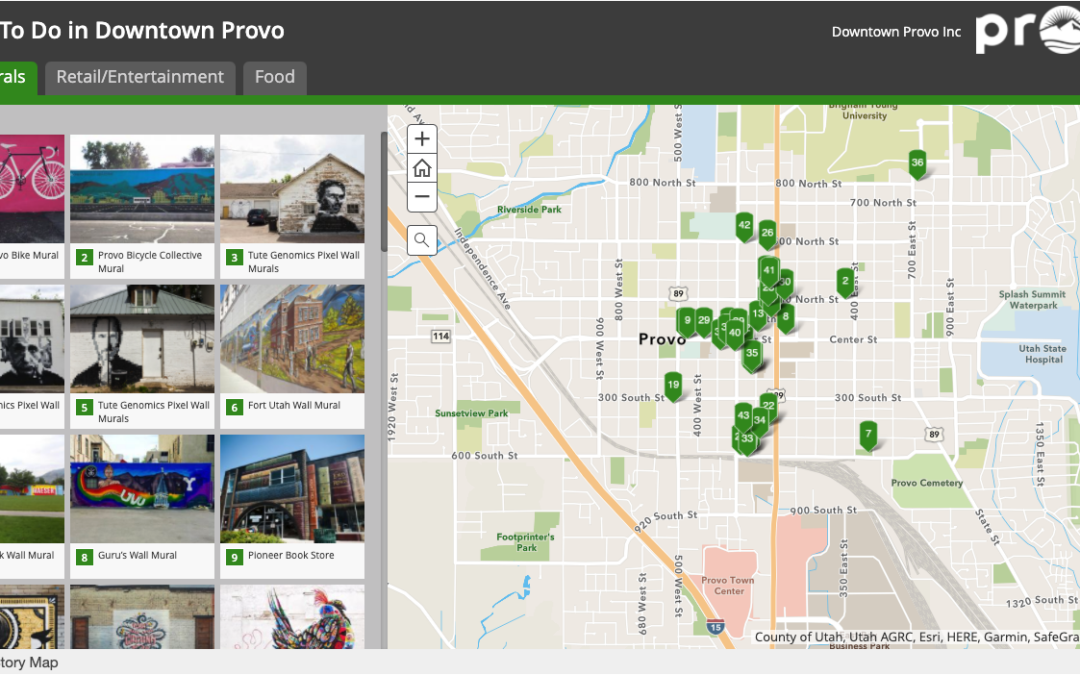
Task: Click the map attribution text
Action: click(x=917, y=637)
